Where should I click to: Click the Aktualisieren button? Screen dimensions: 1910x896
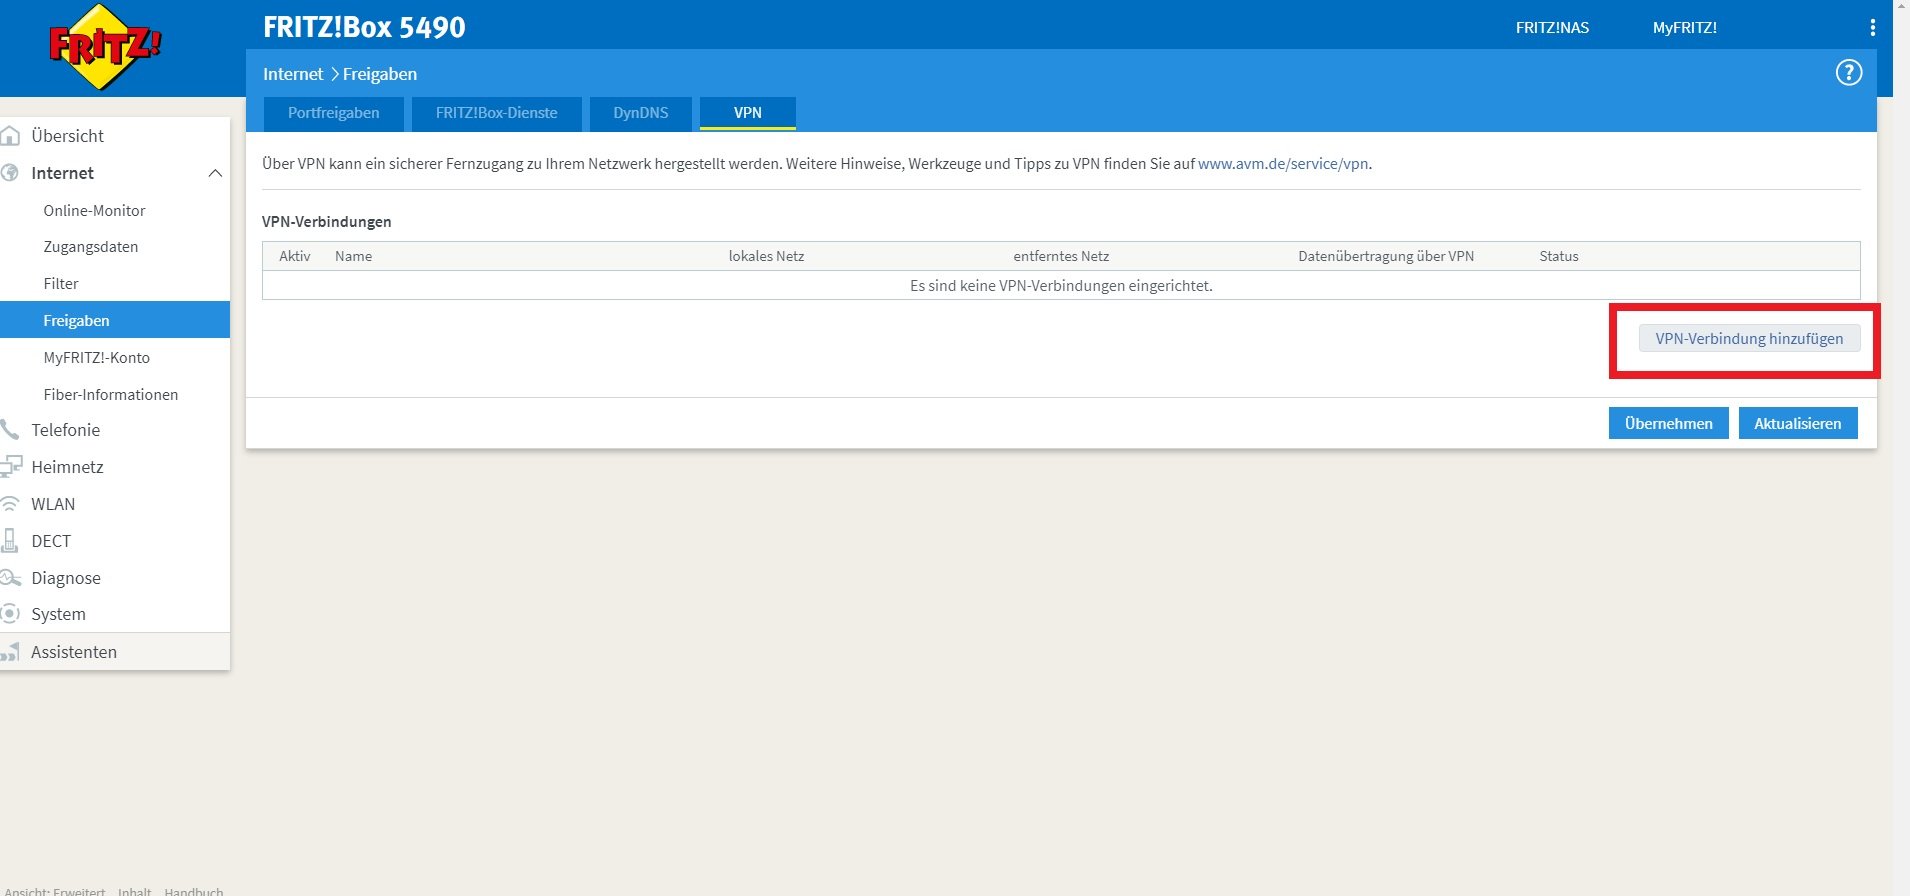1798,423
